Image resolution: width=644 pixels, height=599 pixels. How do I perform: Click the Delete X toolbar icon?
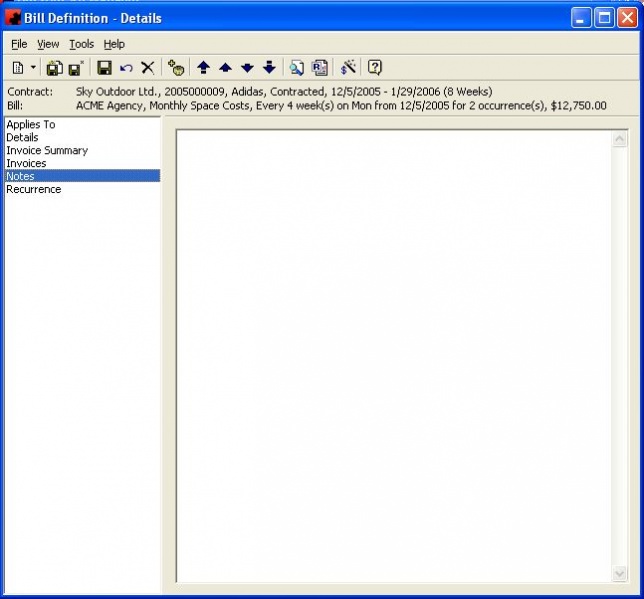tap(147, 67)
